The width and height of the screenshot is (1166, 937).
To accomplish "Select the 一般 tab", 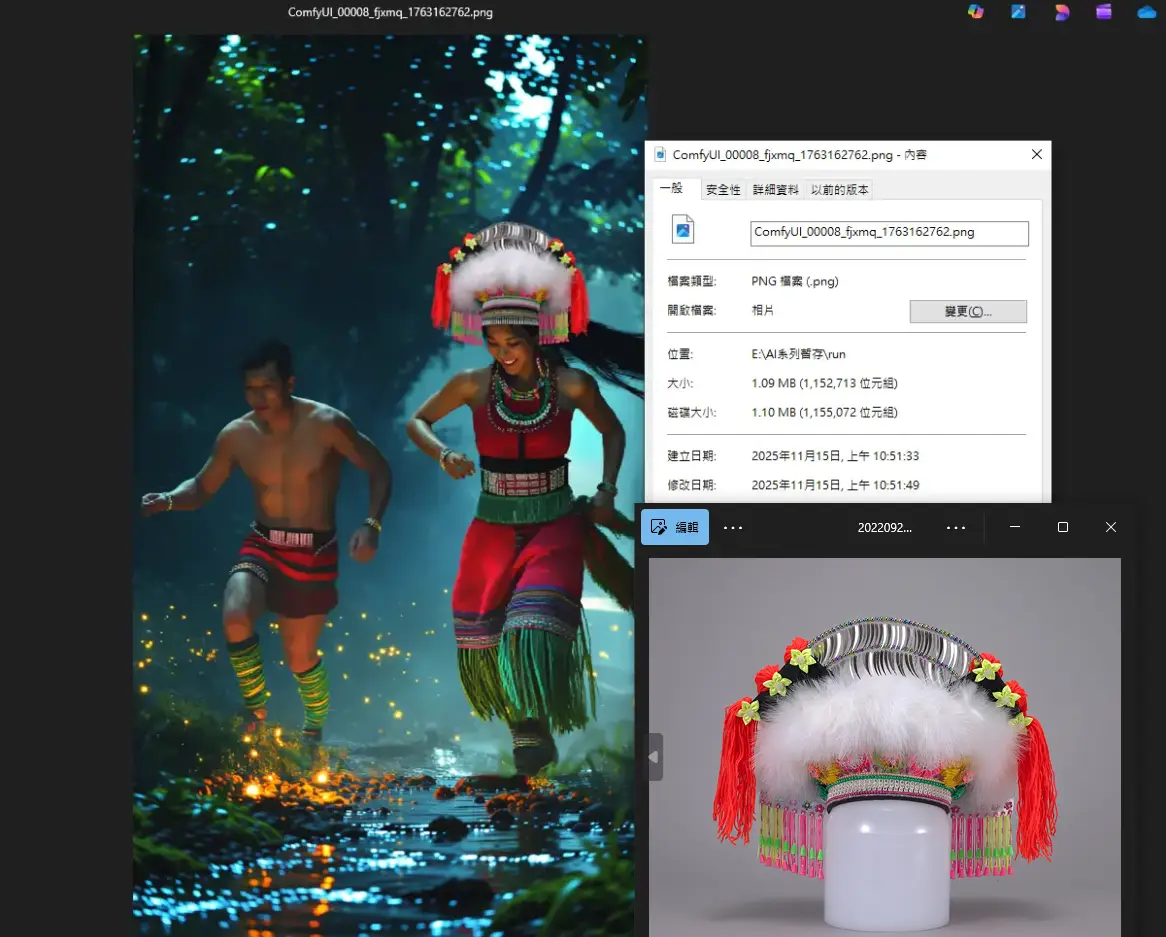I will [x=672, y=189].
